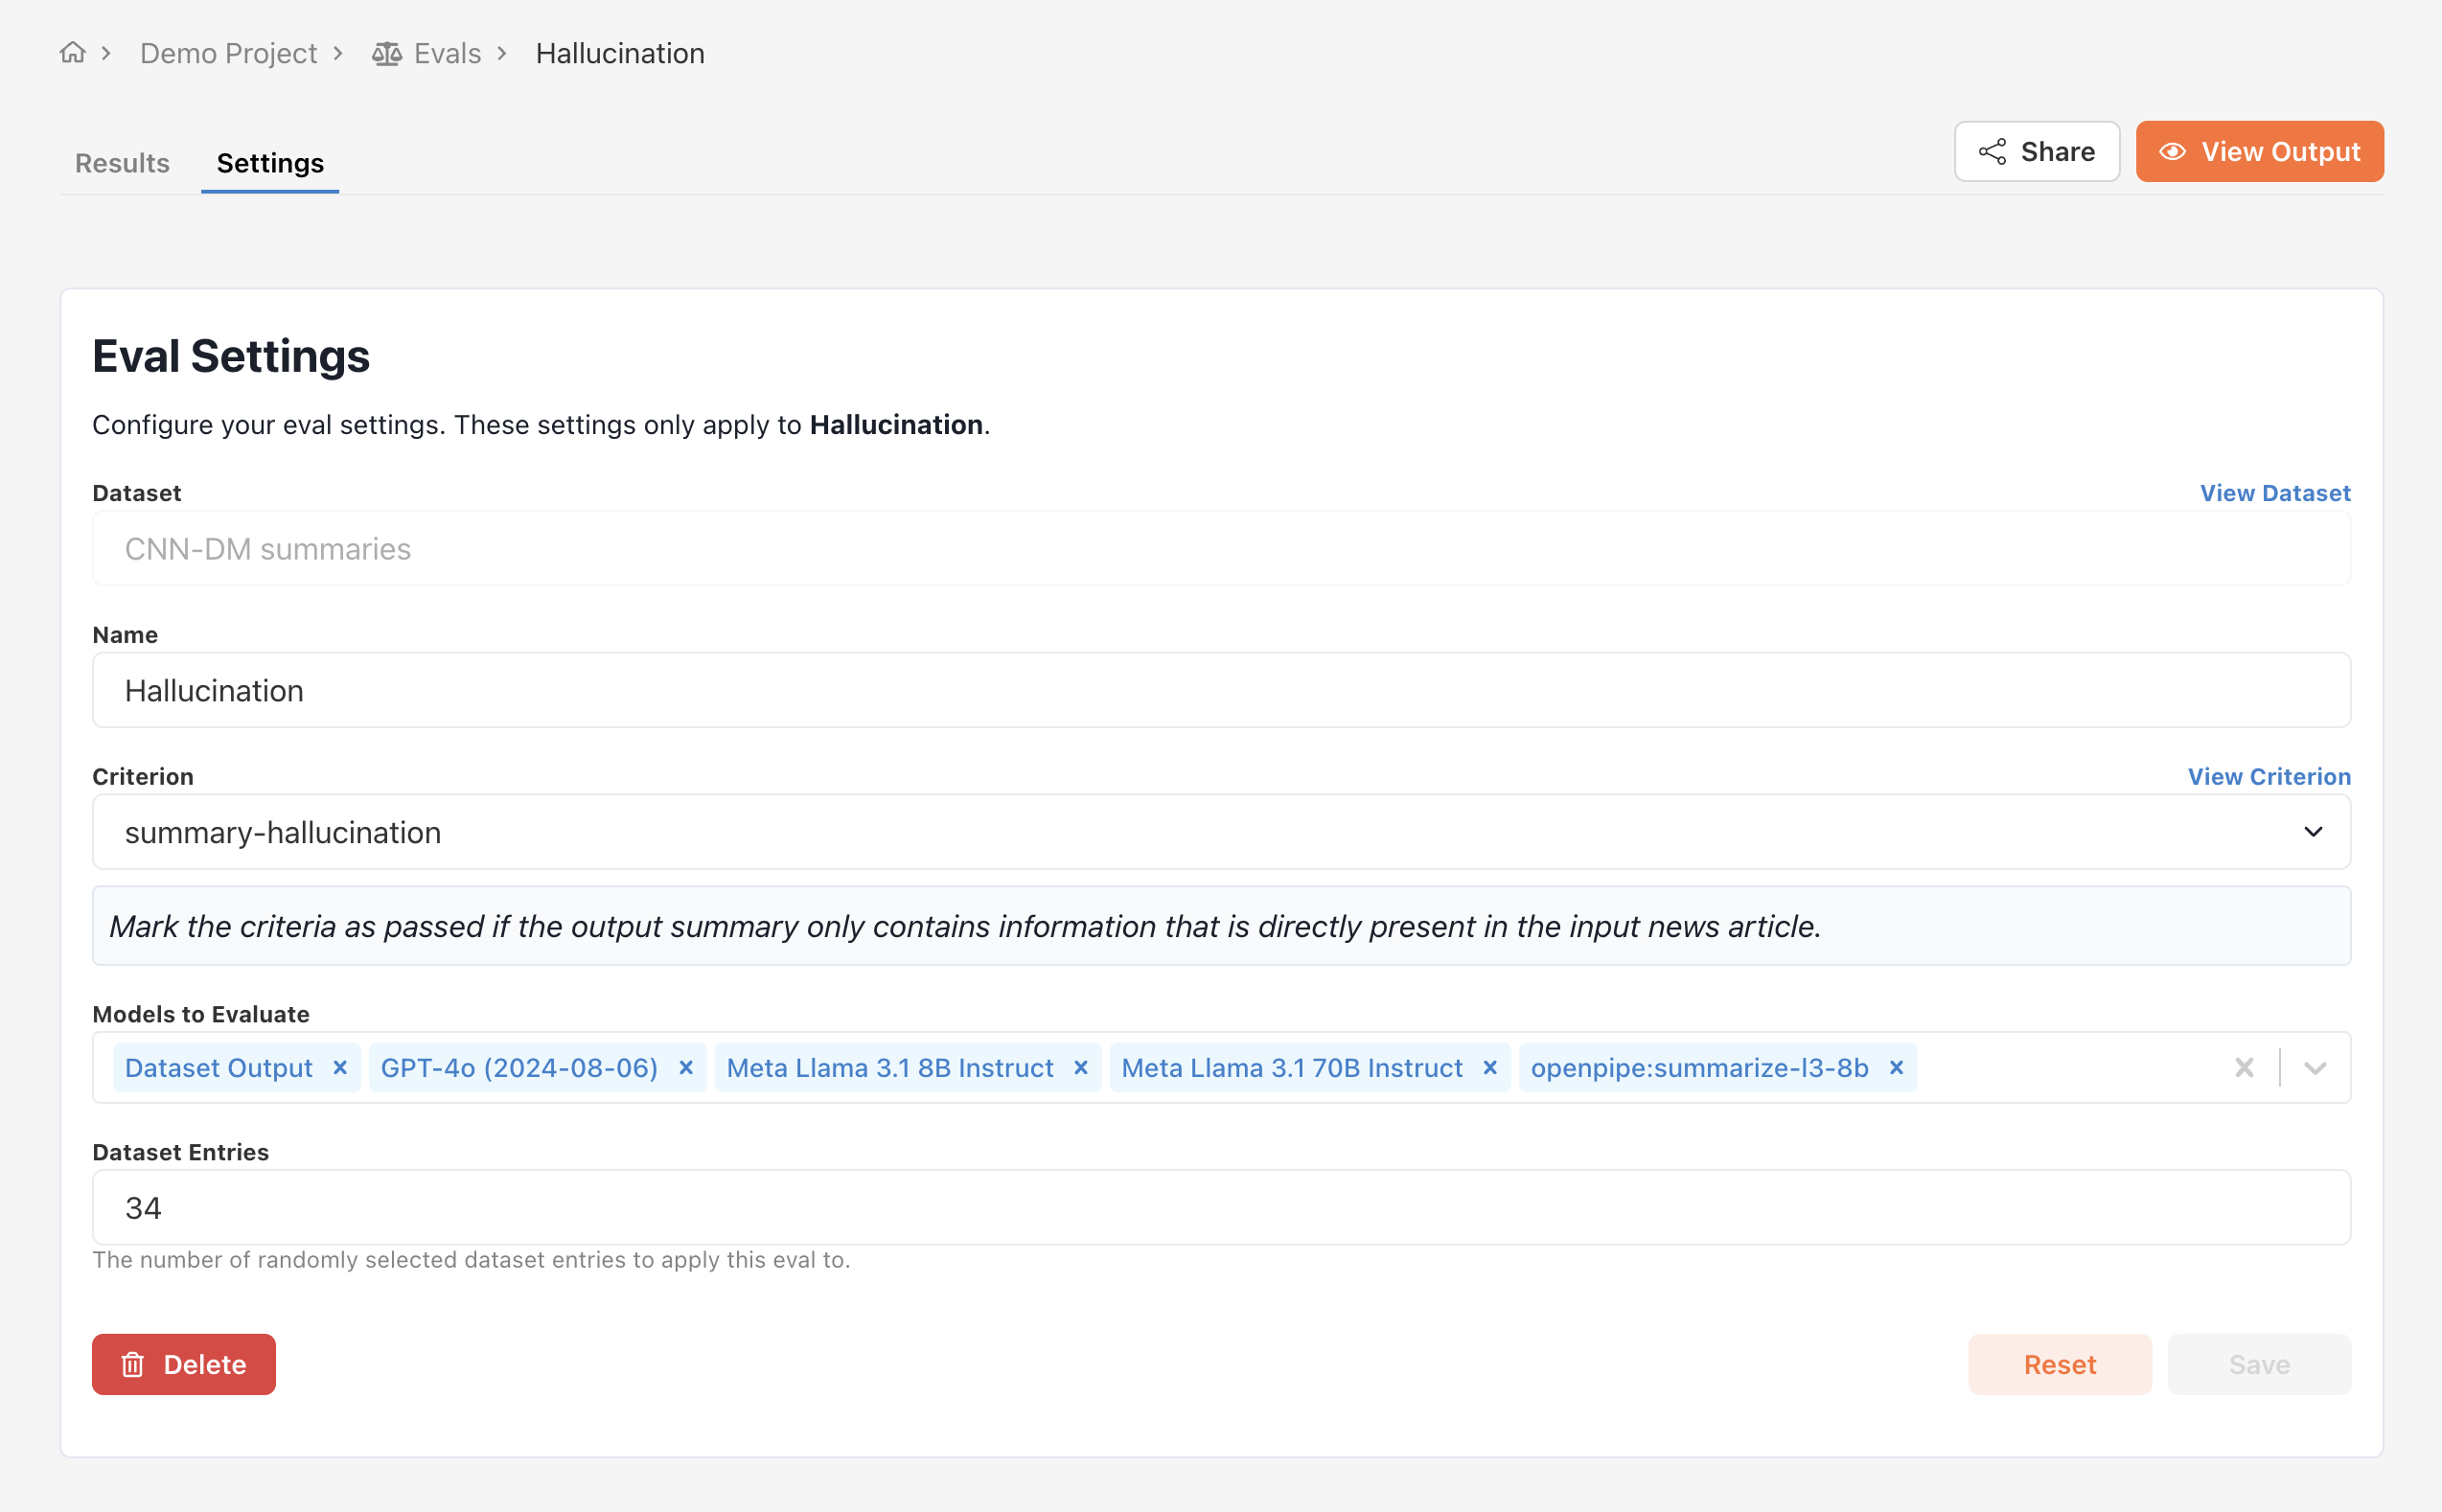Delete this eval with trash button

[x=184, y=1364]
